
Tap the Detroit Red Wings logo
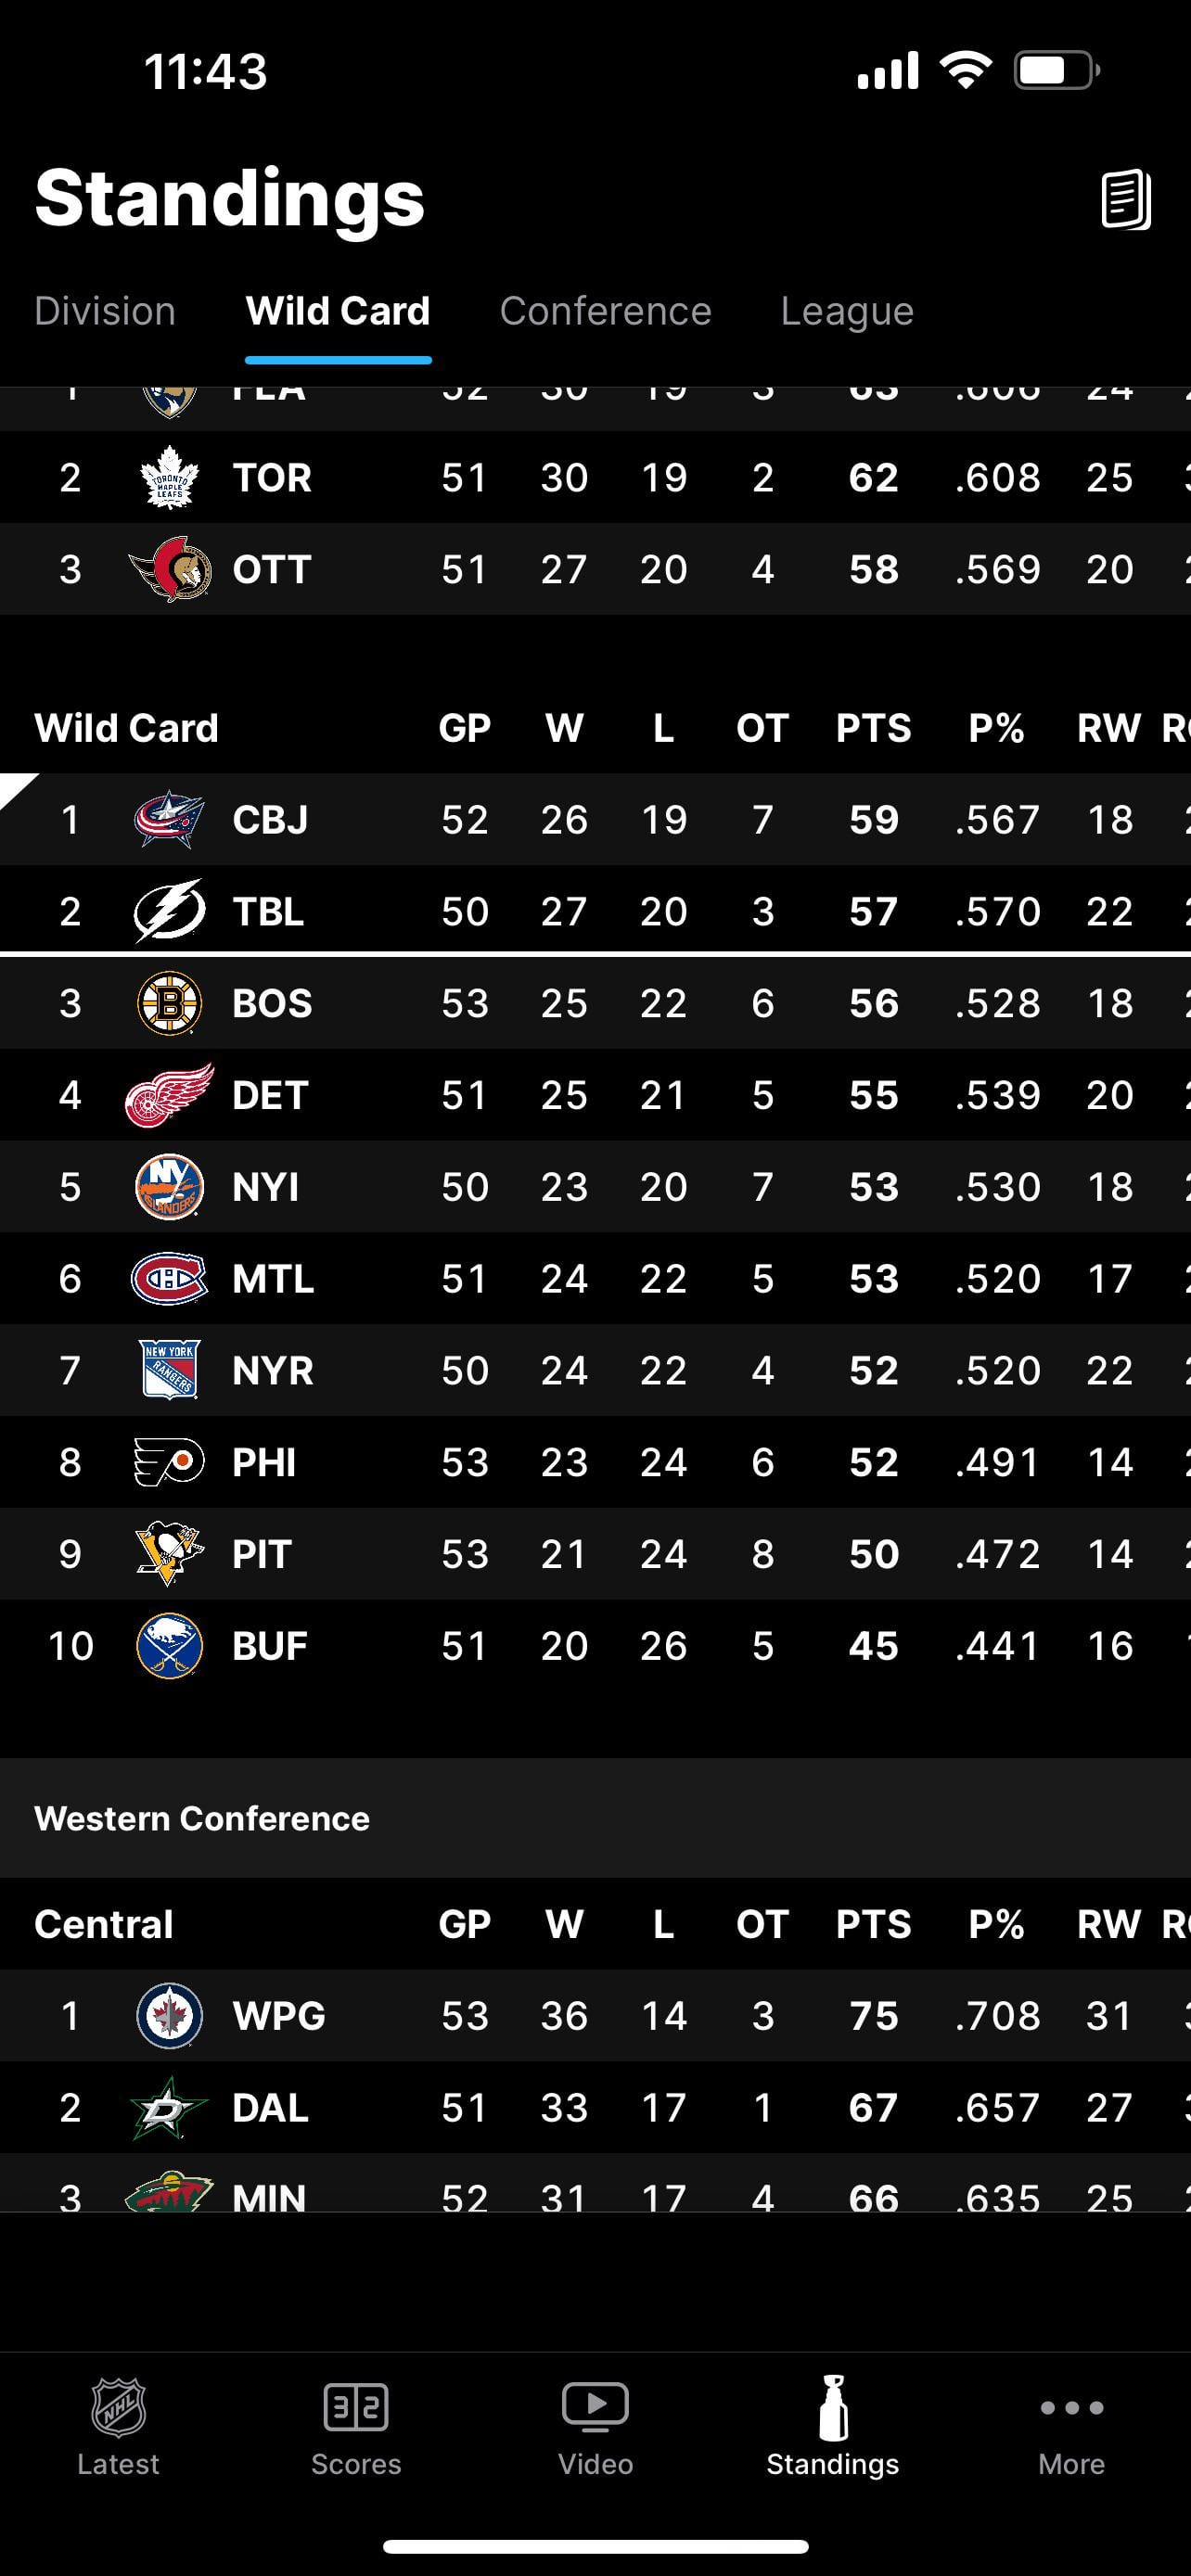coord(170,1095)
